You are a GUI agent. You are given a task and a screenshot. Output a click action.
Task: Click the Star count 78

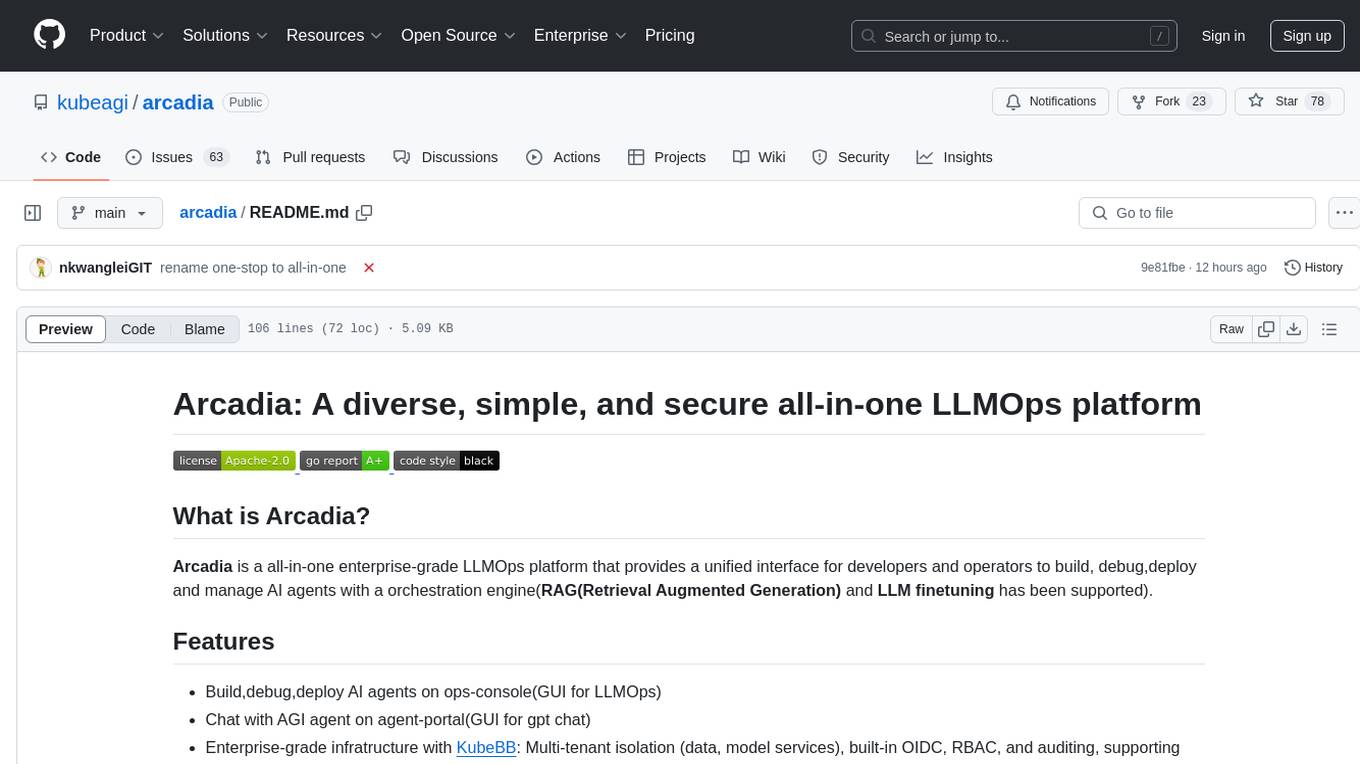1317,102
